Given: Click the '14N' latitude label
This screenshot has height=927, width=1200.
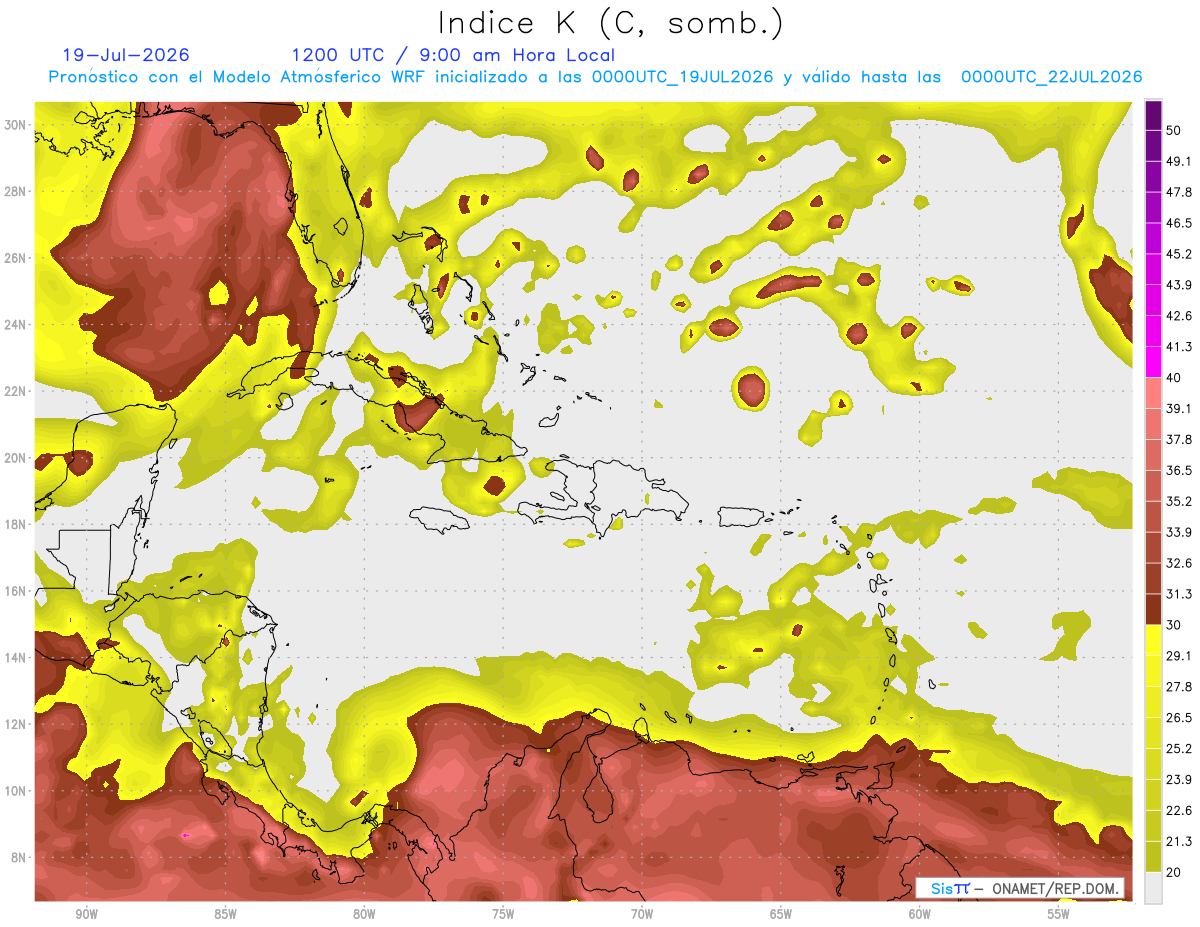Looking at the screenshot, I should pos(16,657).
